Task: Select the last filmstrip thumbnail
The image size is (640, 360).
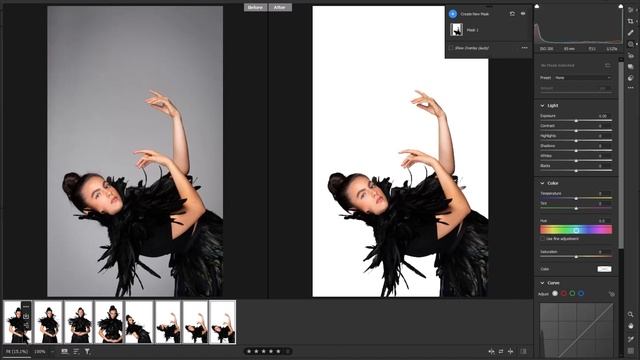Action: (x=222, y=322)
